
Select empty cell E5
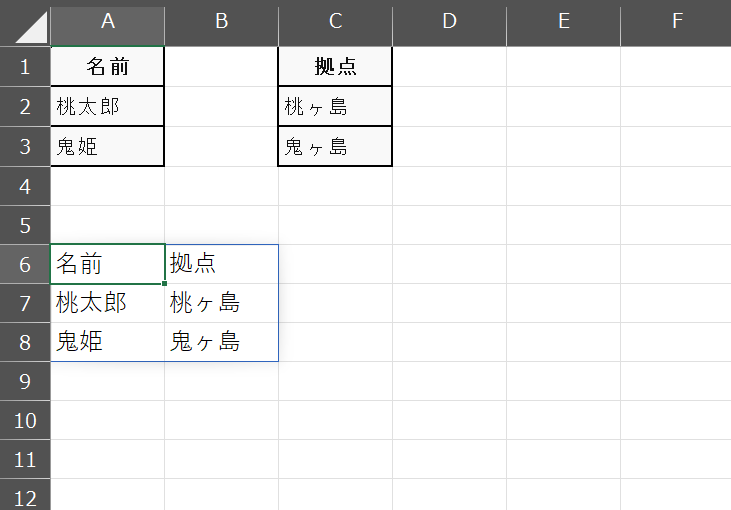[564, 225]
